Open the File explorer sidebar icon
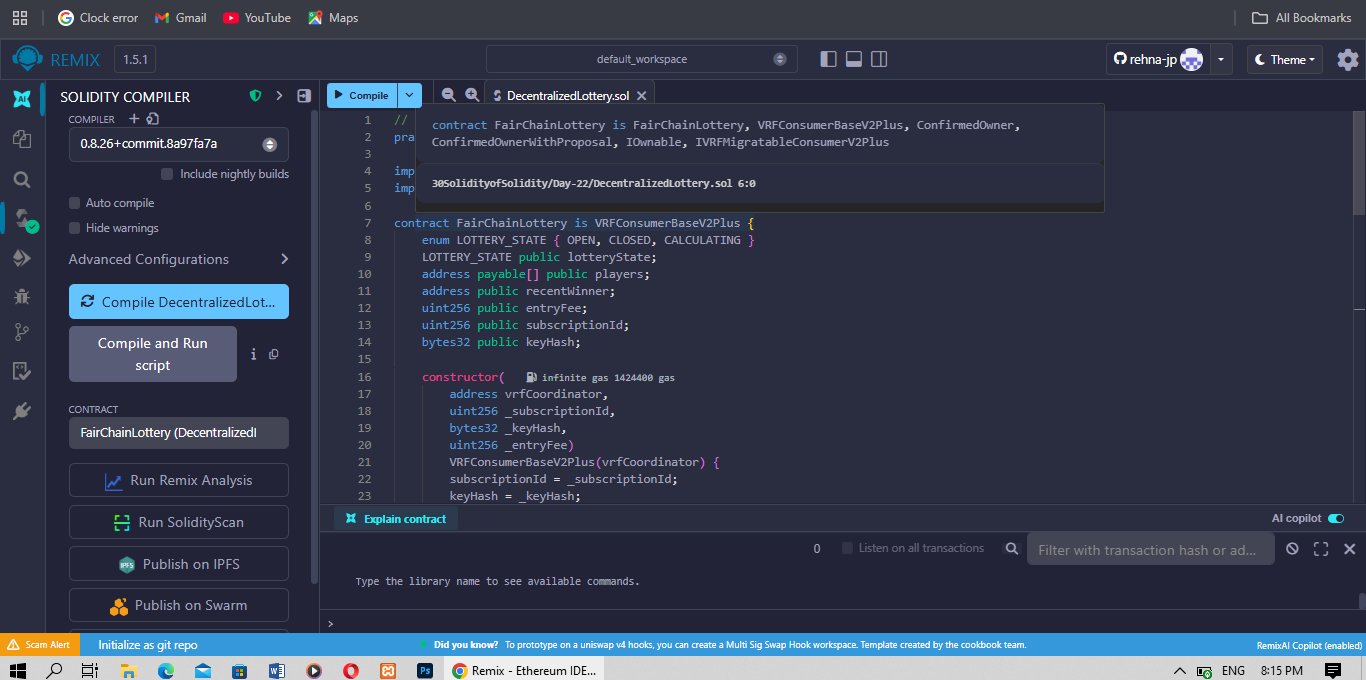The width and height of the screenshot is (1366, 680). 21,139
